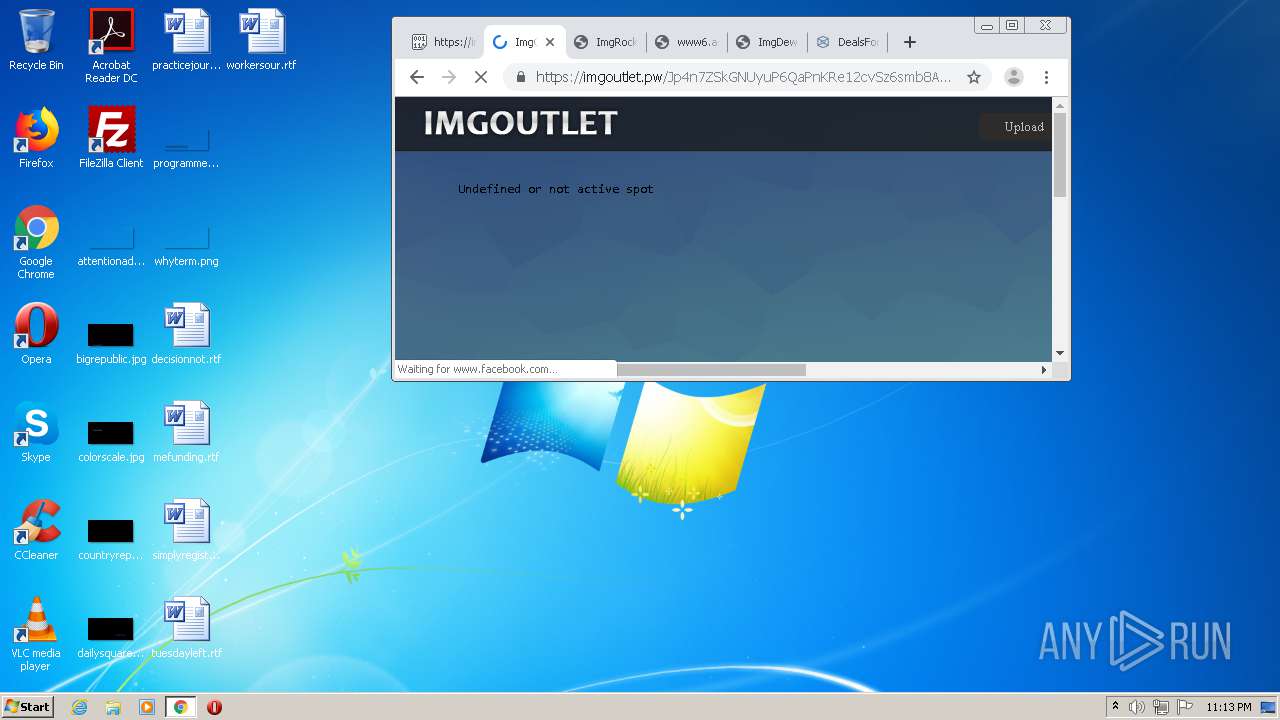Open practicejour document on desktop
The height and width of the screenshot is (720, 1280).
click(x=186, y=40)
